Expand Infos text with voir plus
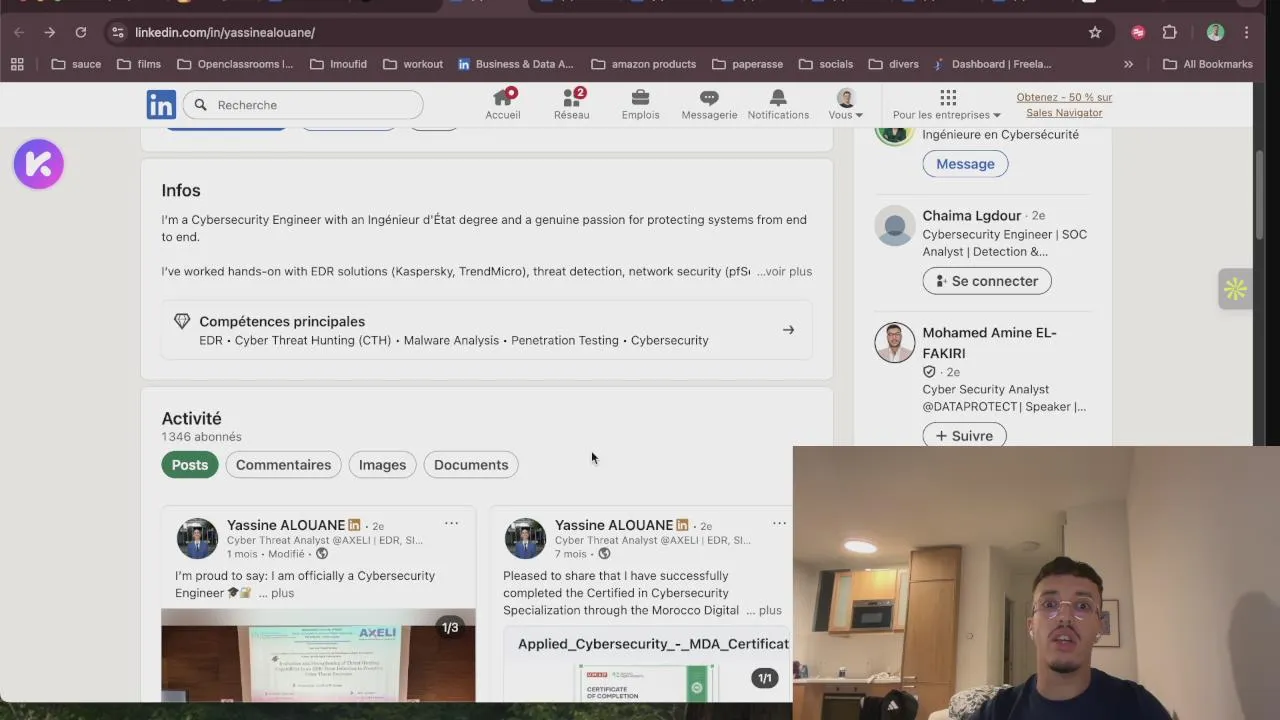1280x720 pixels. tap(785, 271)
